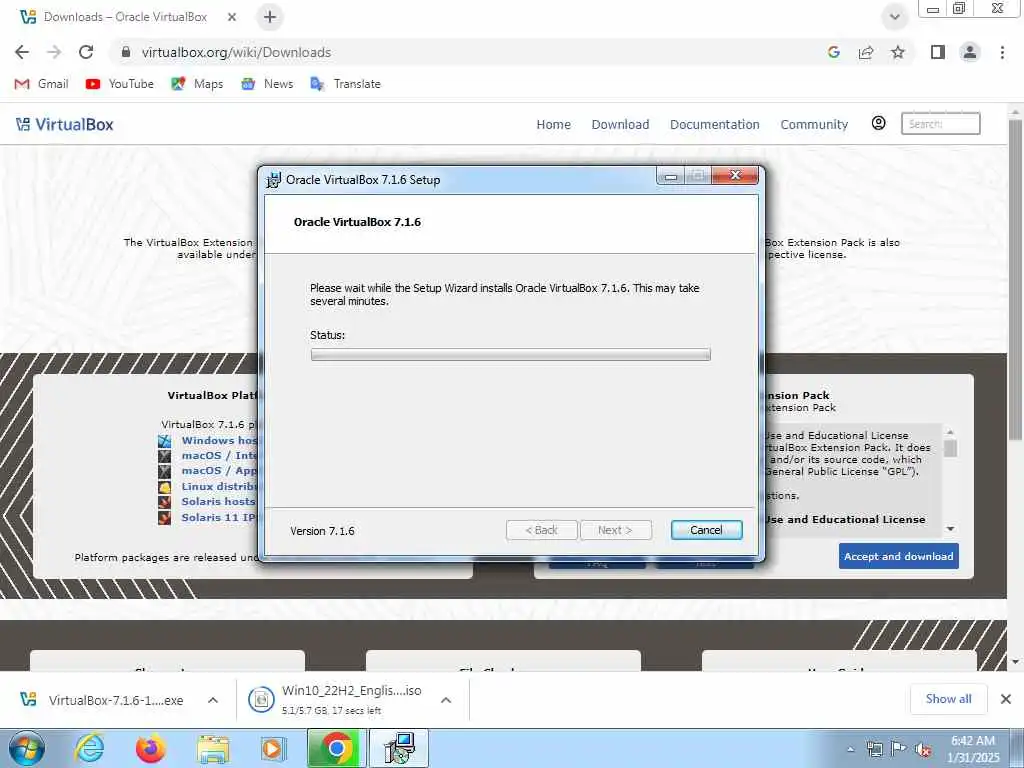Click the address bar URL
1024x768 pixels.
tap(236, 52)
